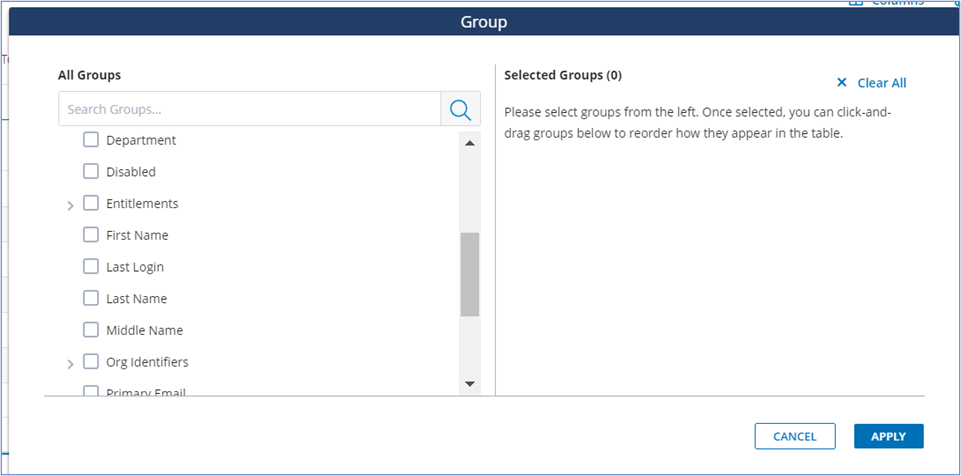Select the Primary Email checkbox
Viewport: 961px width, 476px height.
point(91,392)
